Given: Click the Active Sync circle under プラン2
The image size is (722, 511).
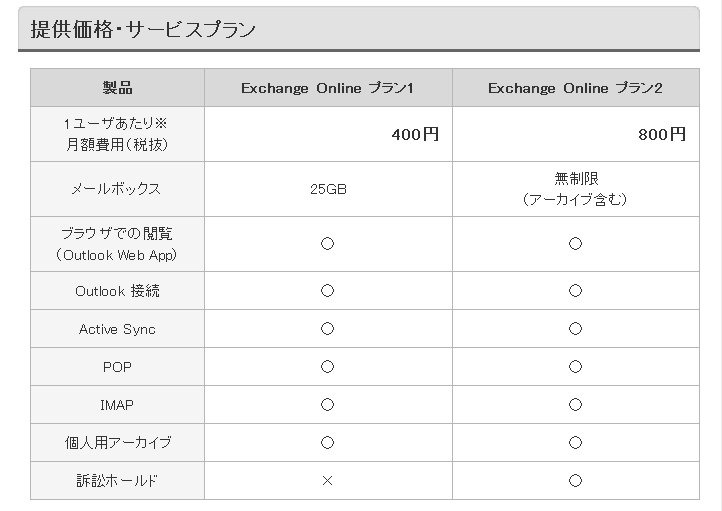Looking at the screenshot, I should 575,329.
